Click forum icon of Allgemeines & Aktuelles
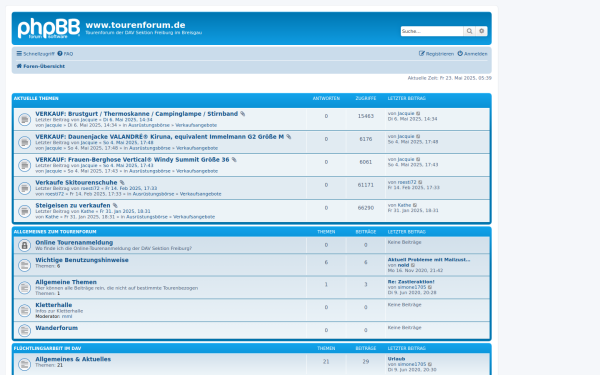Viewport: 600px width, 375px height. 24,364
